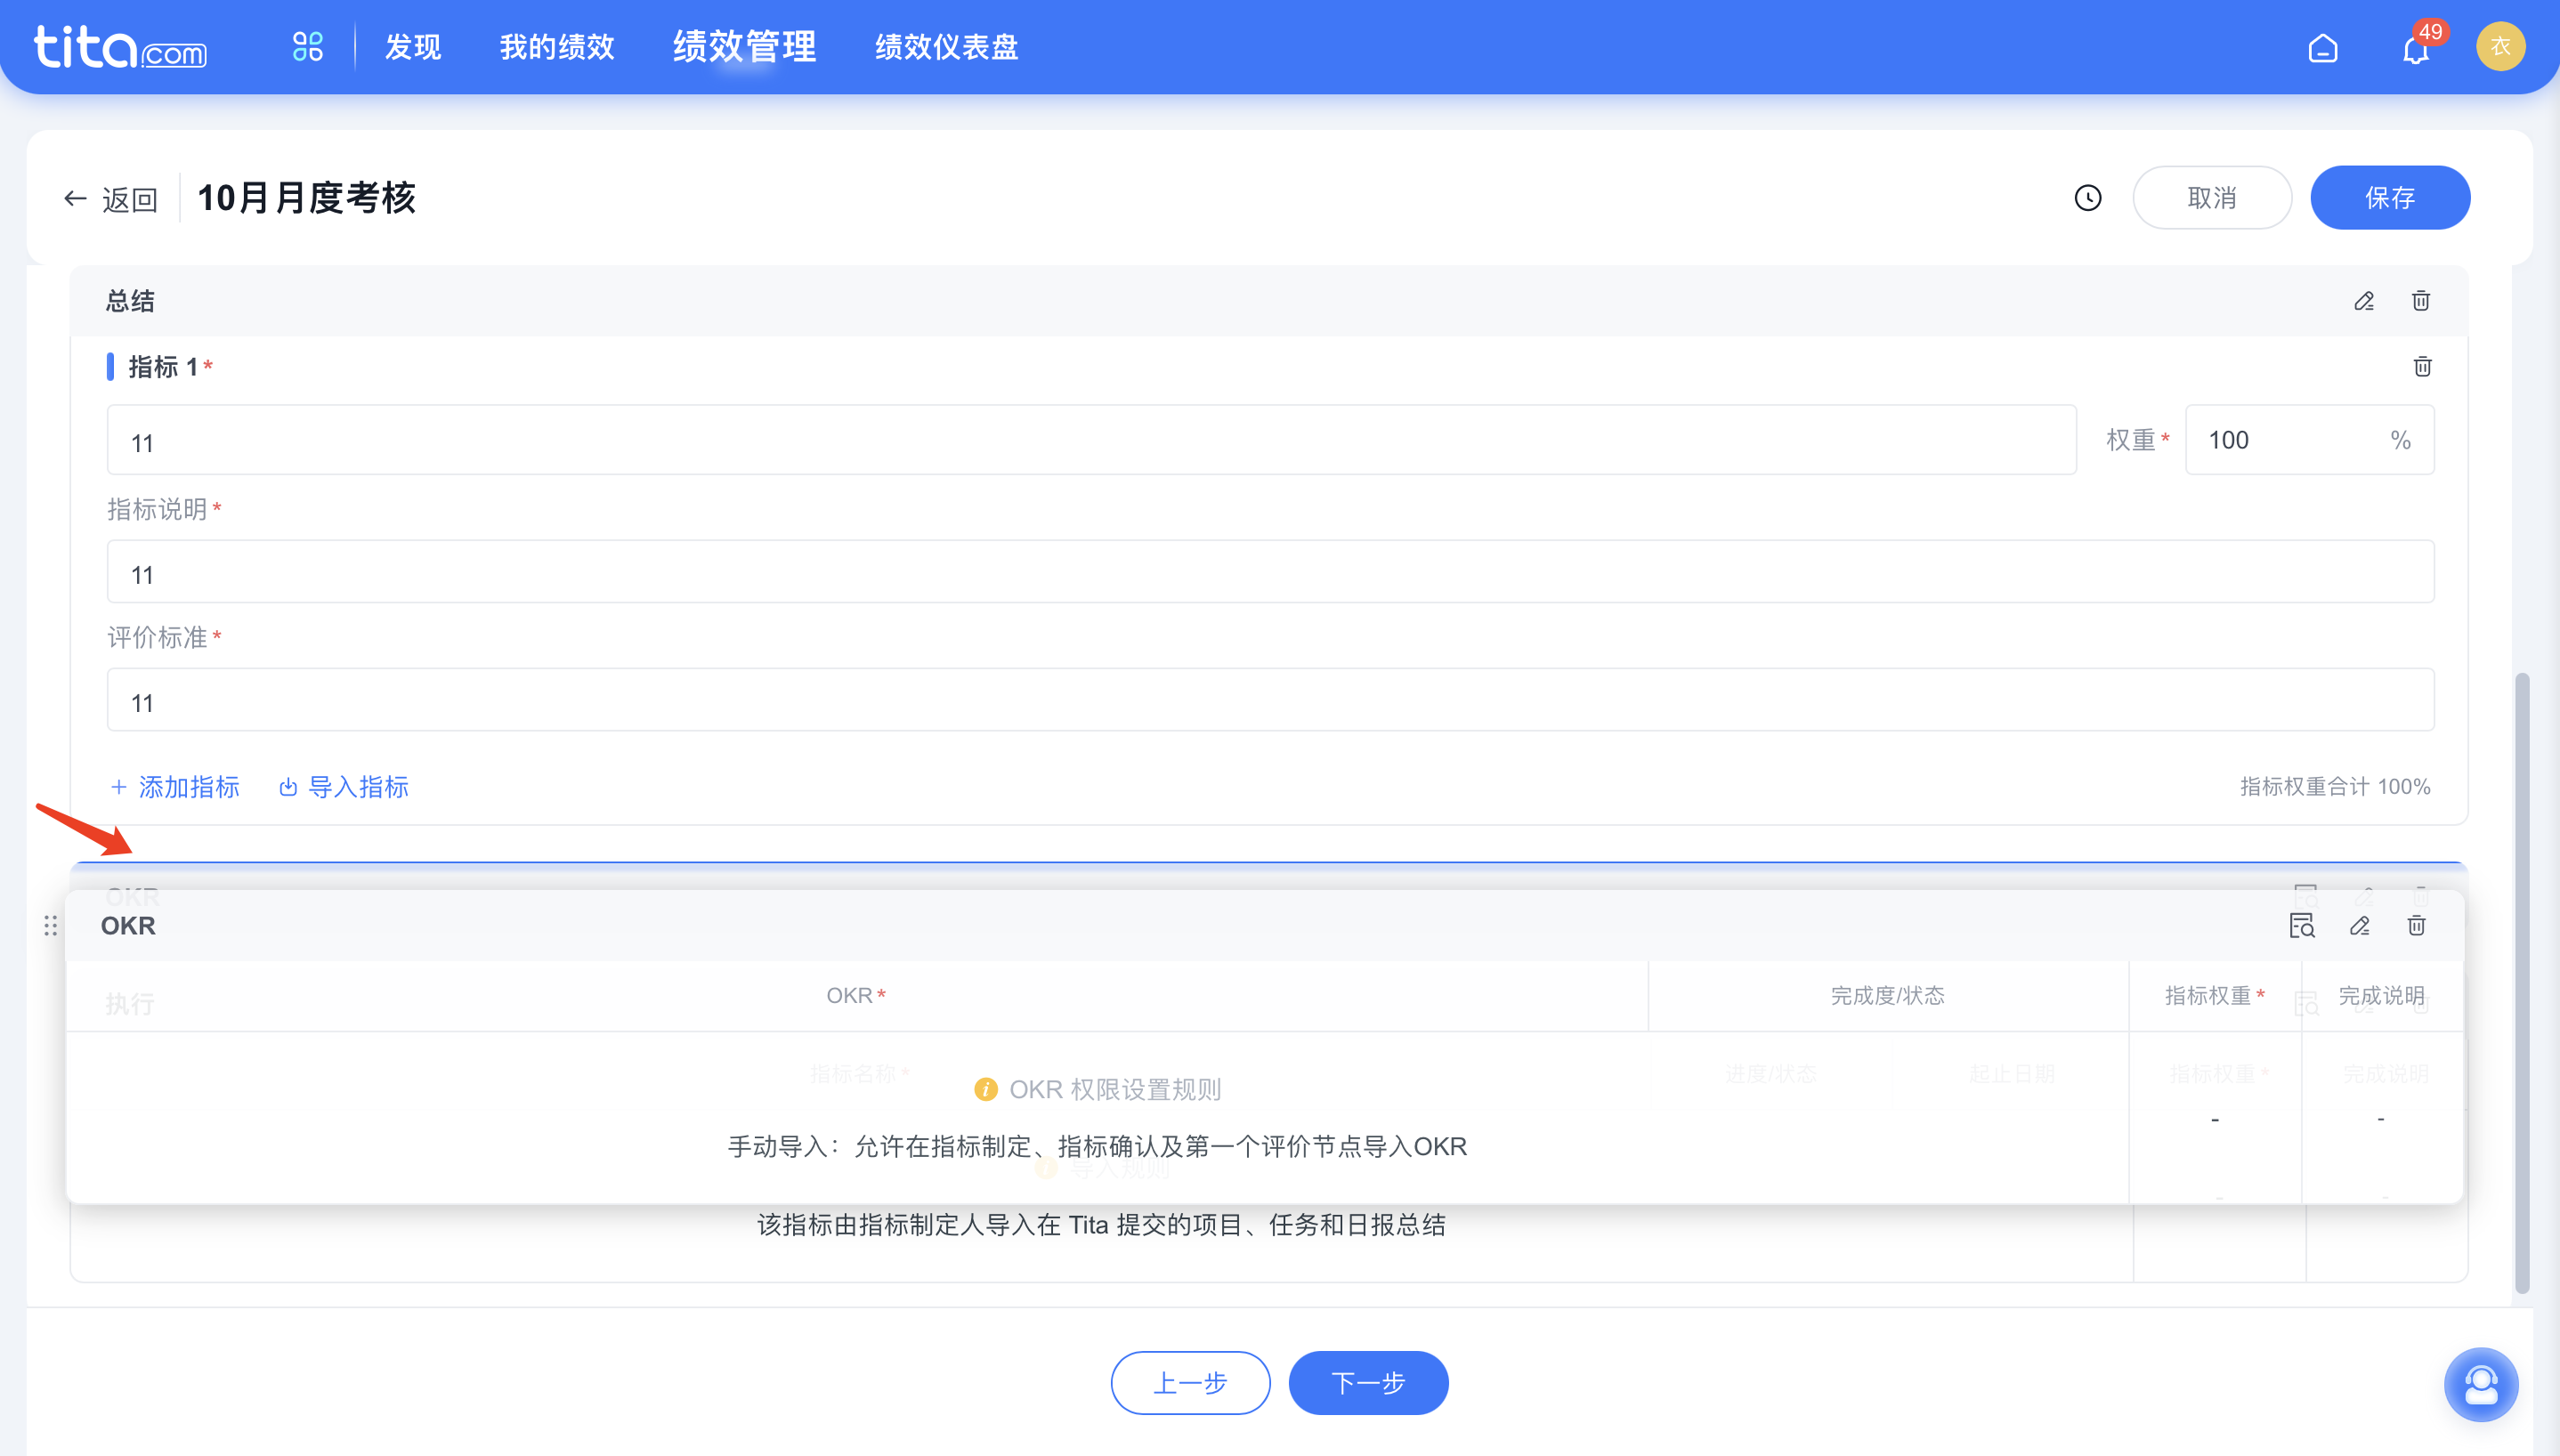Click the edit icon next to OKR
The image size is (2560, 1456).
(2362, 926)
